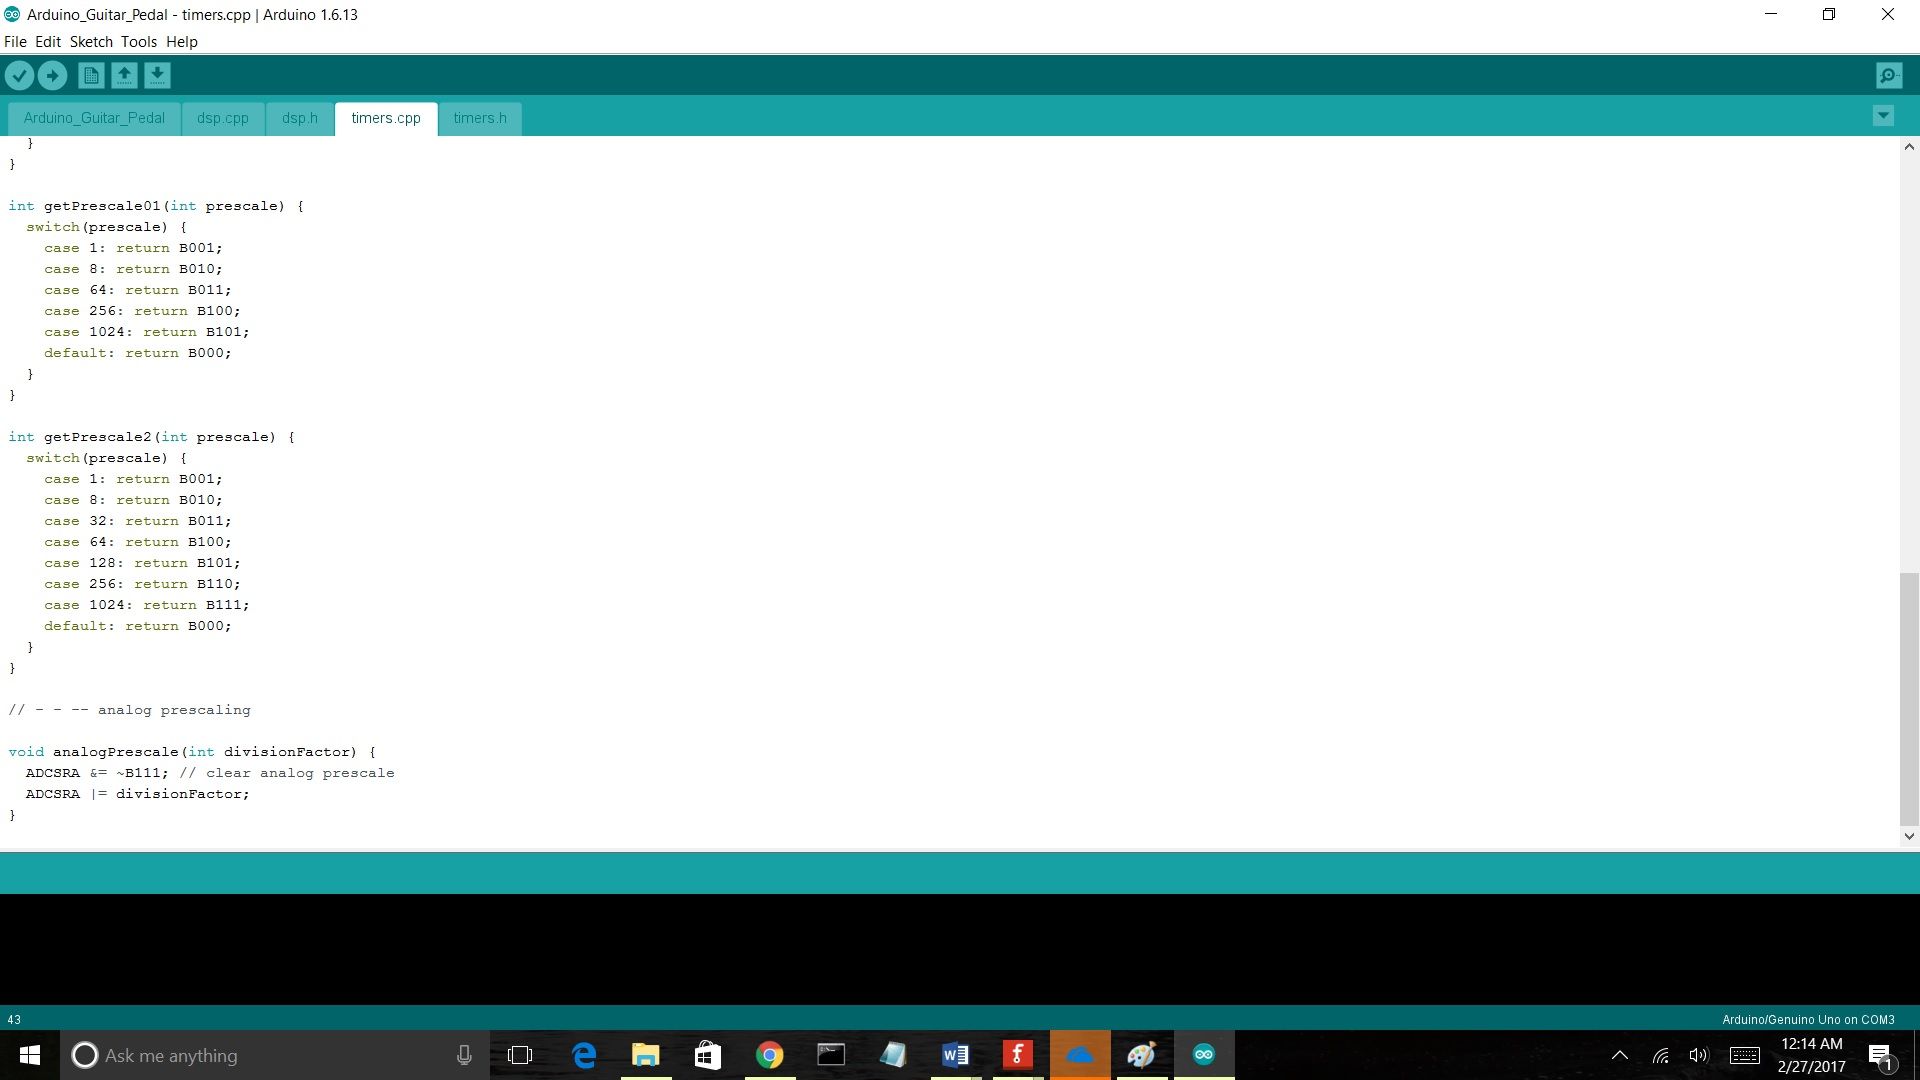Viewport: 1920px width, 1080px height.
Task: Select the Arduino_Guitar_Pedal tab
Action: pos(94,118)
